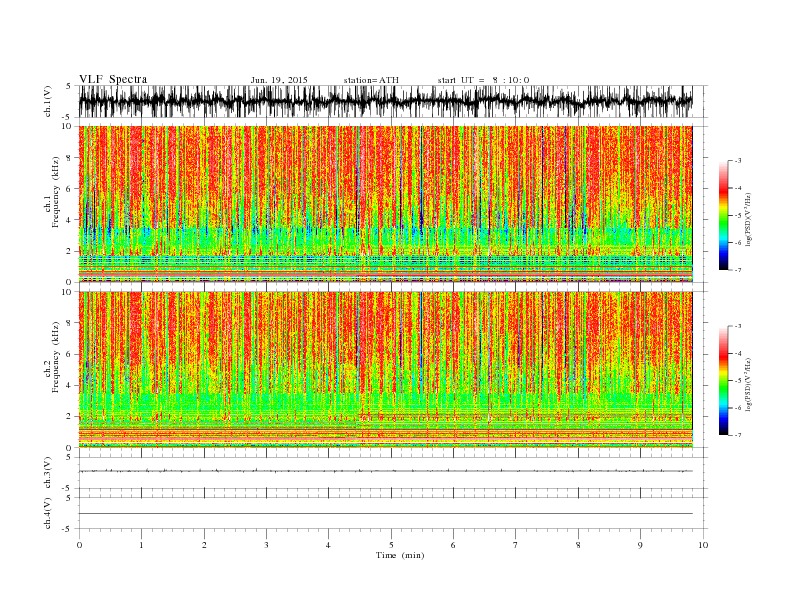Click the "ch.4(V)" axis label
Image resolution: width=792 pixels, height=612 pixels.
coord(47,513)
